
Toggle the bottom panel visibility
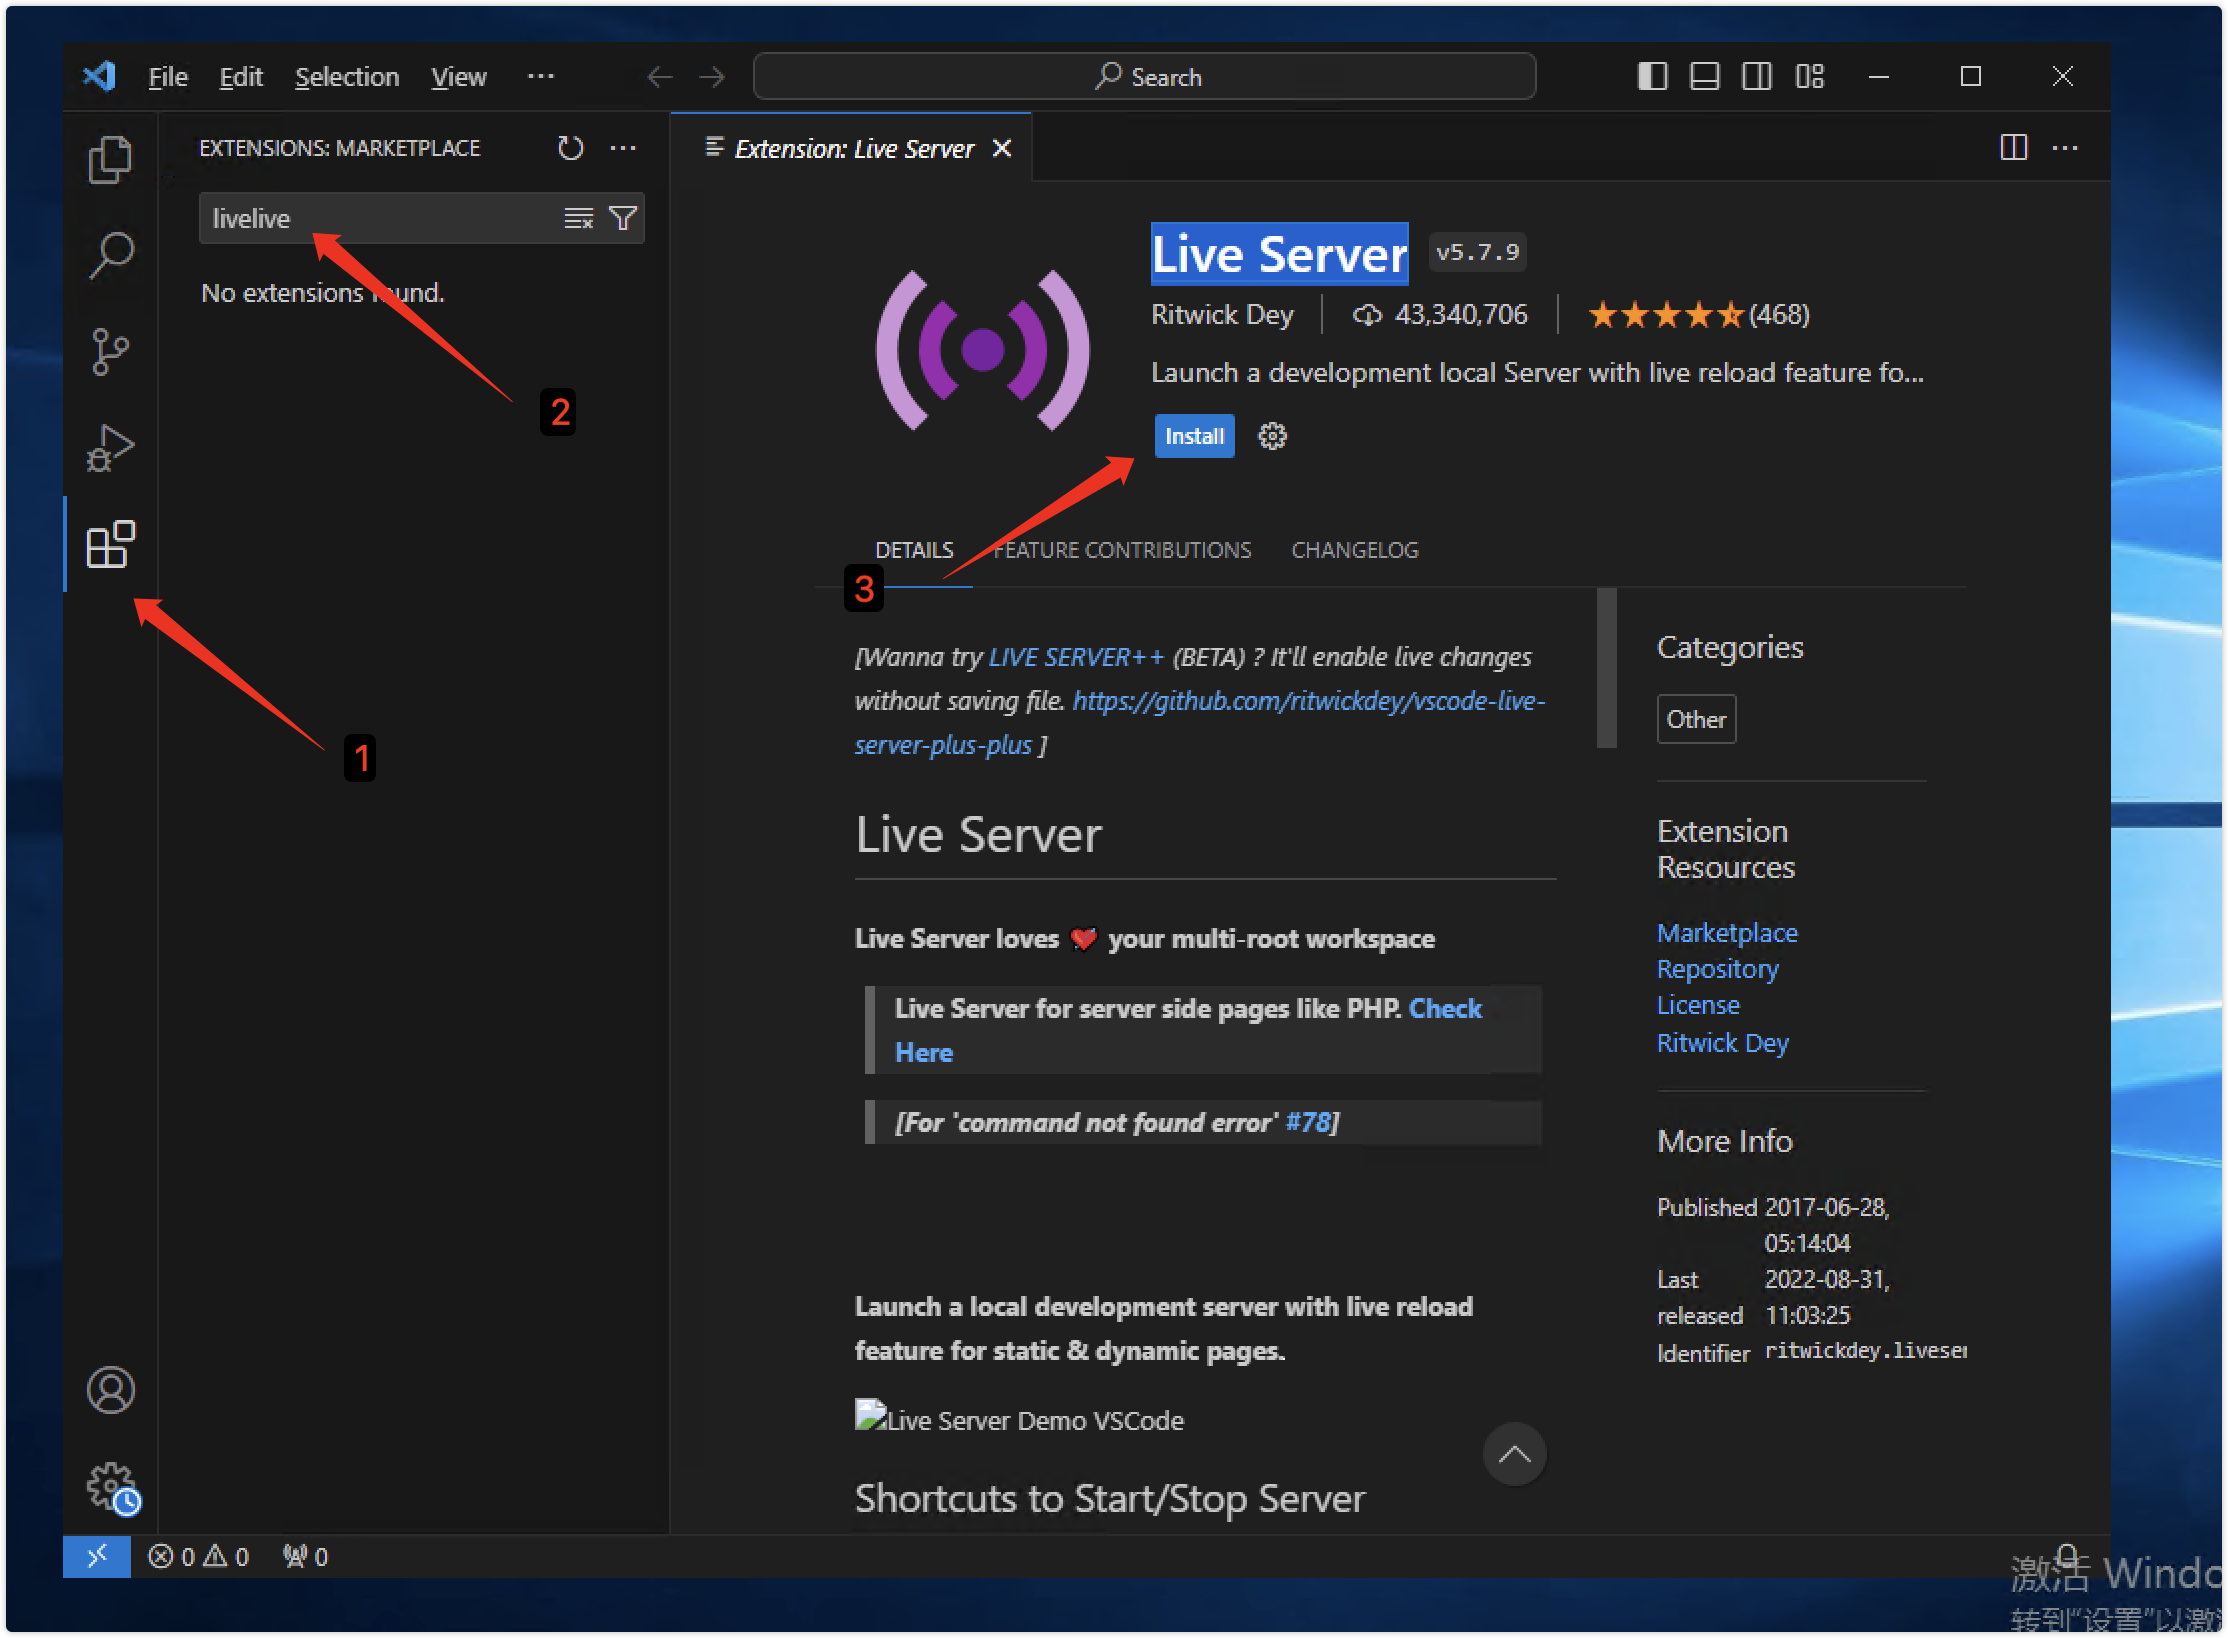(1704, 76)
